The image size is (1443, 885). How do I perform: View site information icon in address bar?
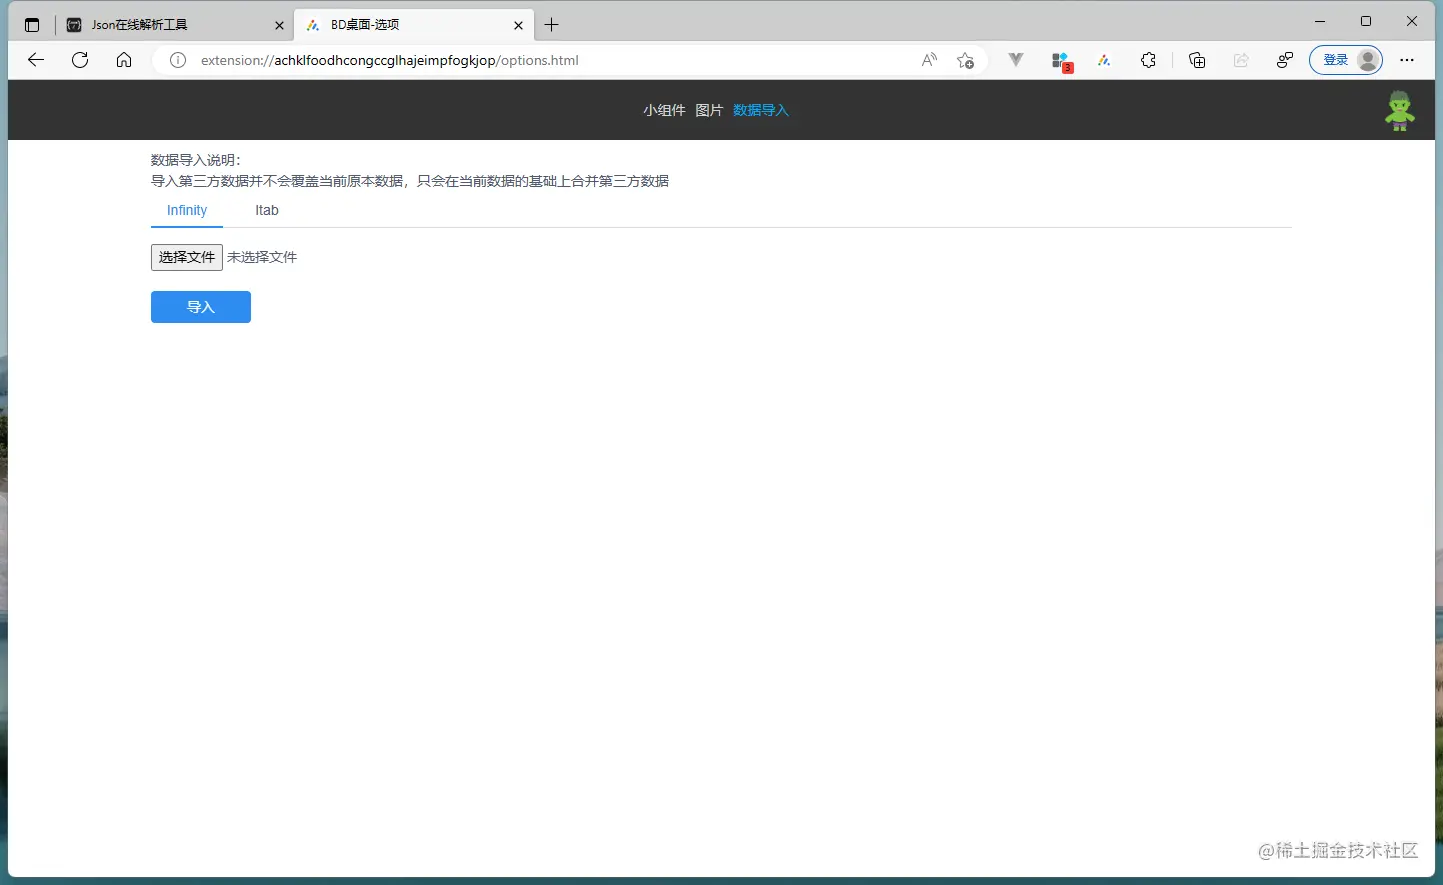(178, 60)
